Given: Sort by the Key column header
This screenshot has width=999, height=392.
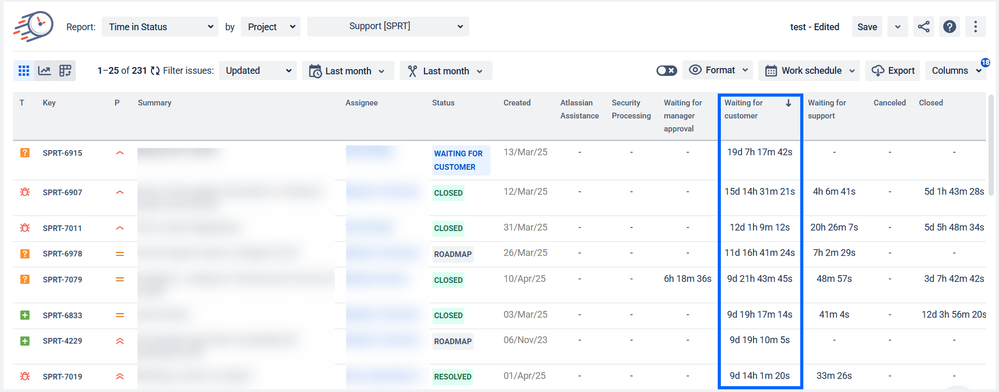Looking at the screenshot, I should coord(49,103).
